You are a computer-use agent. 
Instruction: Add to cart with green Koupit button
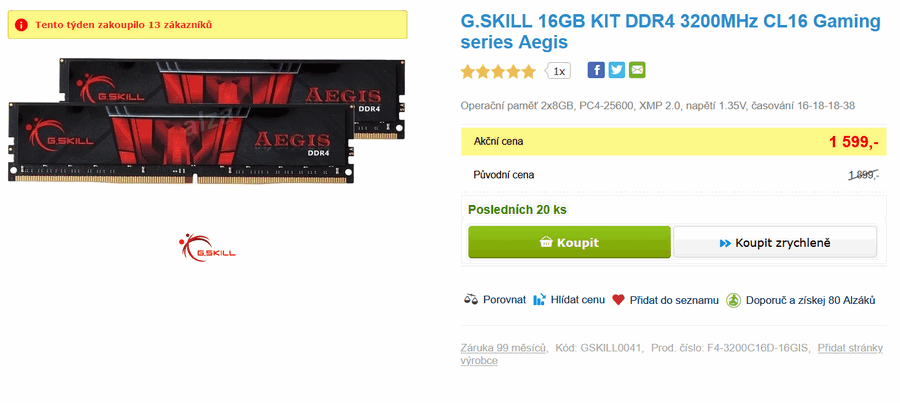(569, 242)
